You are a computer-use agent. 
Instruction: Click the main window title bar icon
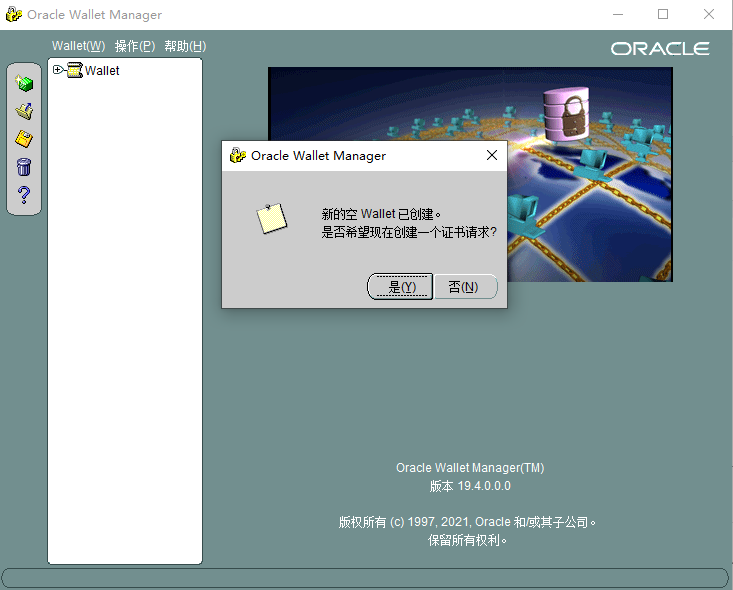pyautogui.click(x=14, y=14)
